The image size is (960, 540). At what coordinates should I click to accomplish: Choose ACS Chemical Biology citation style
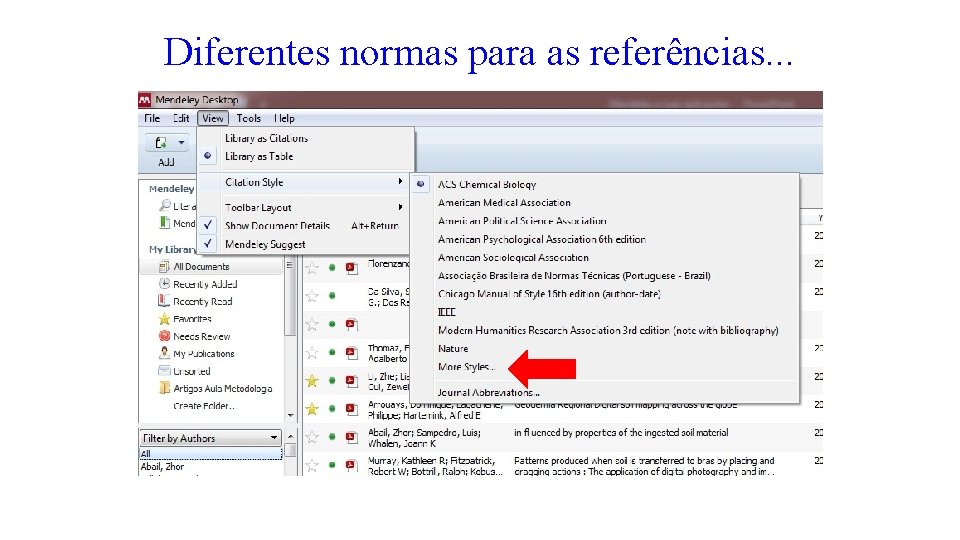(487, 184)
